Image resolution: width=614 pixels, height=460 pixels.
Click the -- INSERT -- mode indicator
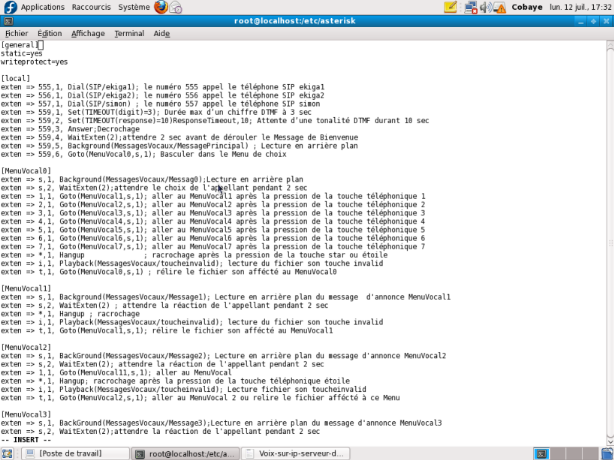tap(26, 440)
